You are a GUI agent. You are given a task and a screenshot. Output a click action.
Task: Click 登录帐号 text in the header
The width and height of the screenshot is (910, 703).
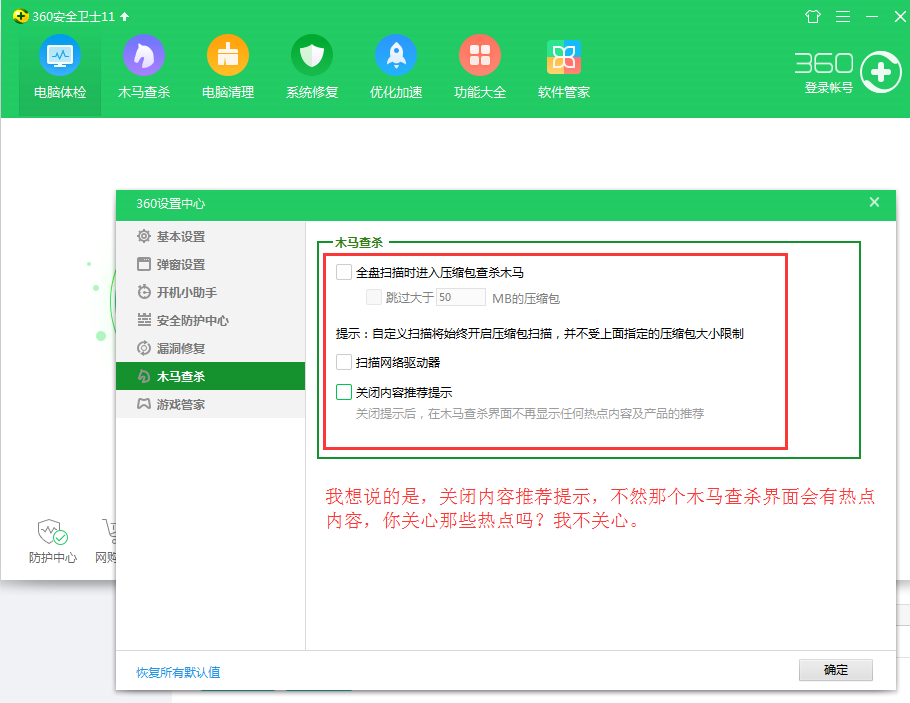tap(828, 88)
